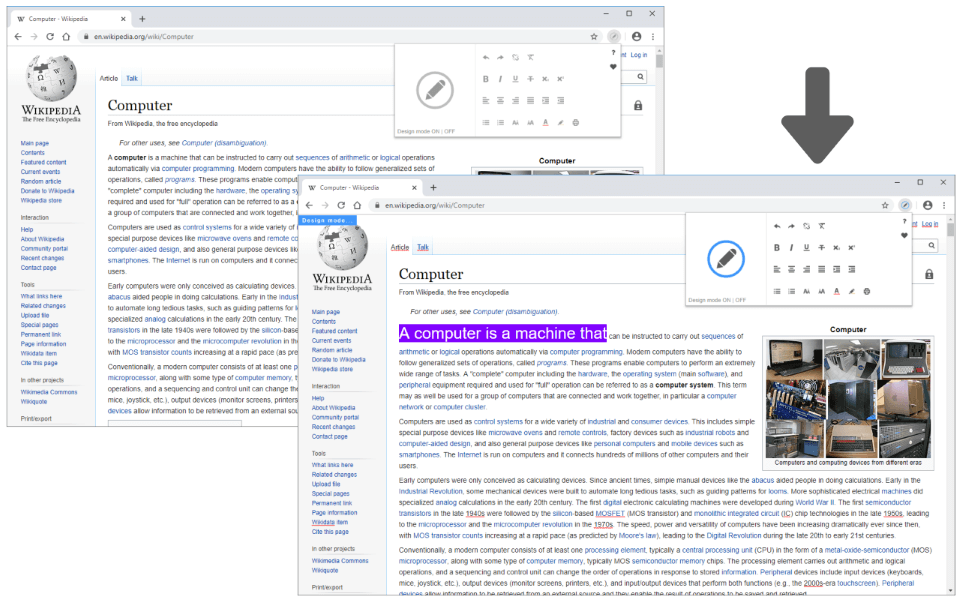Open Main page link in back window sidebar
This screenshot has width=960, height=600.
point(34,143)
